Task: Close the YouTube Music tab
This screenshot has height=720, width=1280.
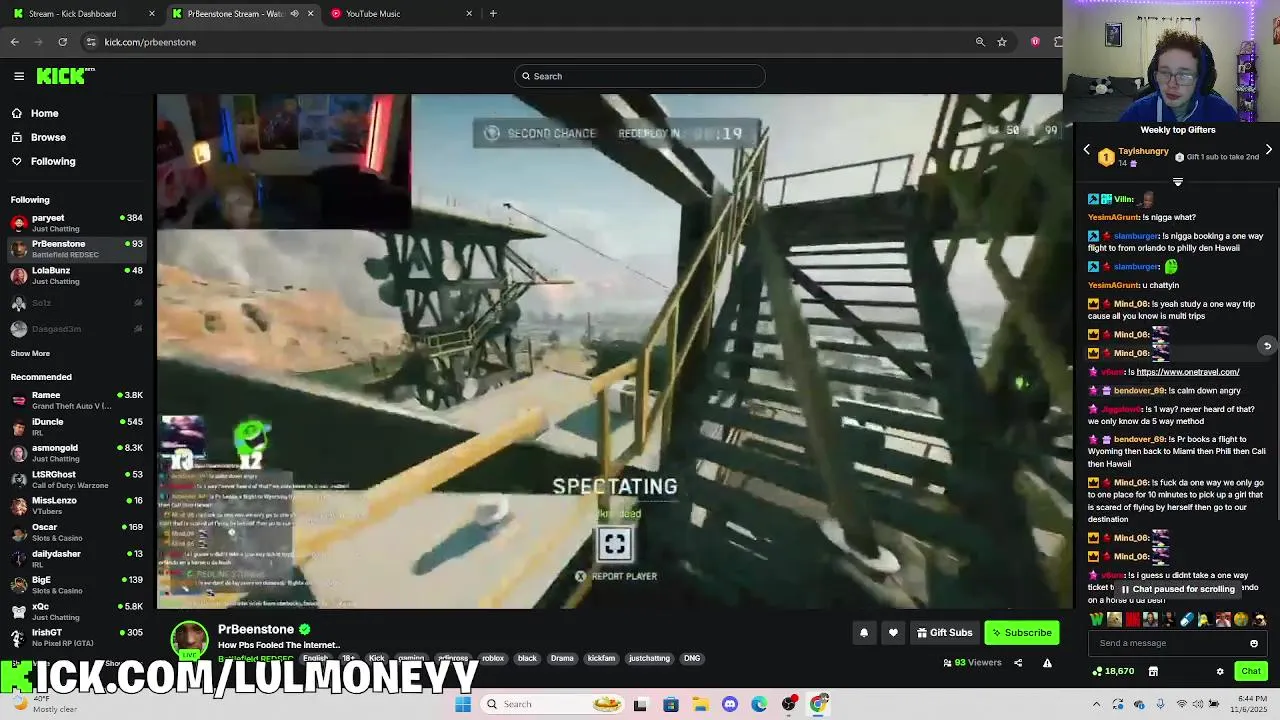Action: tap(469, 14)
